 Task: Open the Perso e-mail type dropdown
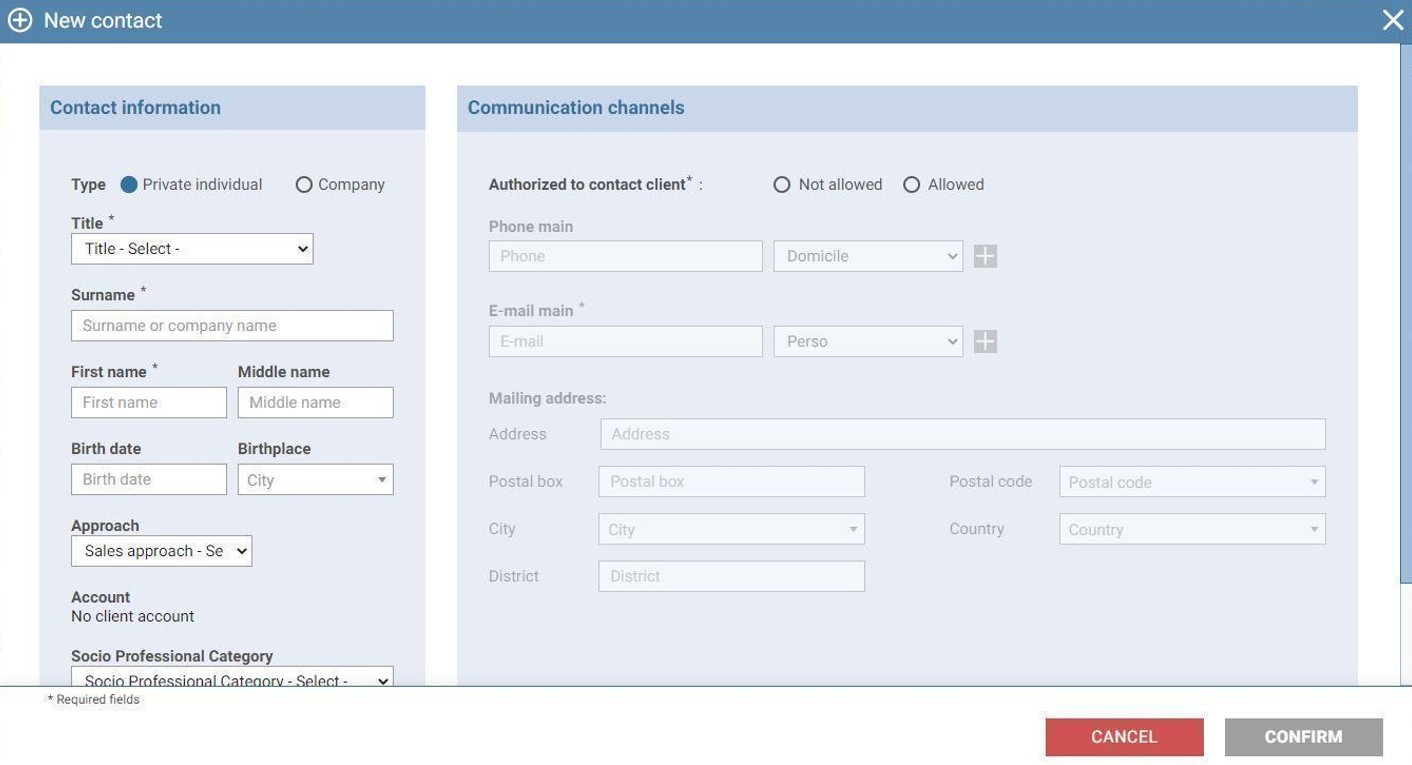click(x=868, y=341)
